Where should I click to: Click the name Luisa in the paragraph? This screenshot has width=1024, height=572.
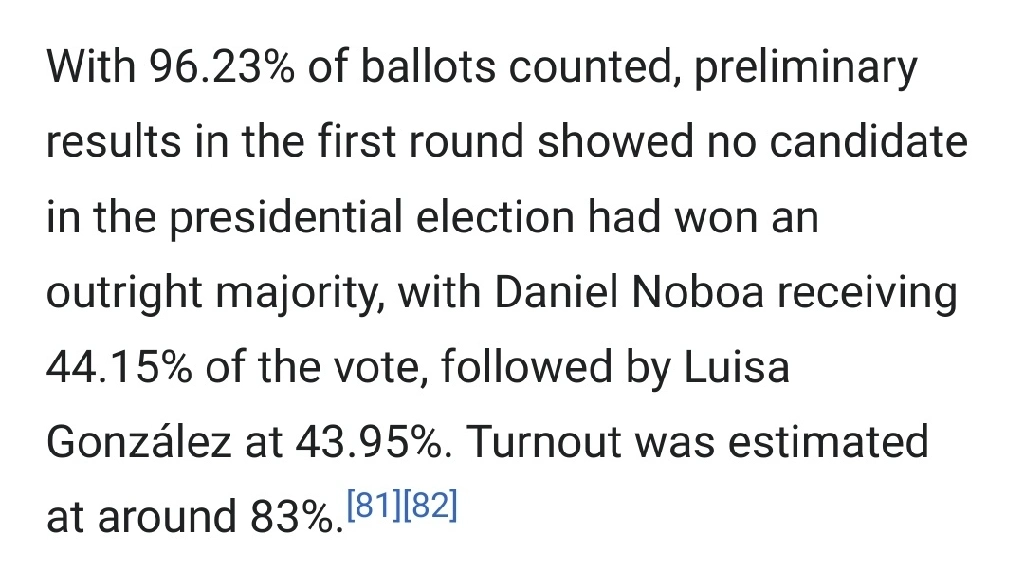click(737, 367)
